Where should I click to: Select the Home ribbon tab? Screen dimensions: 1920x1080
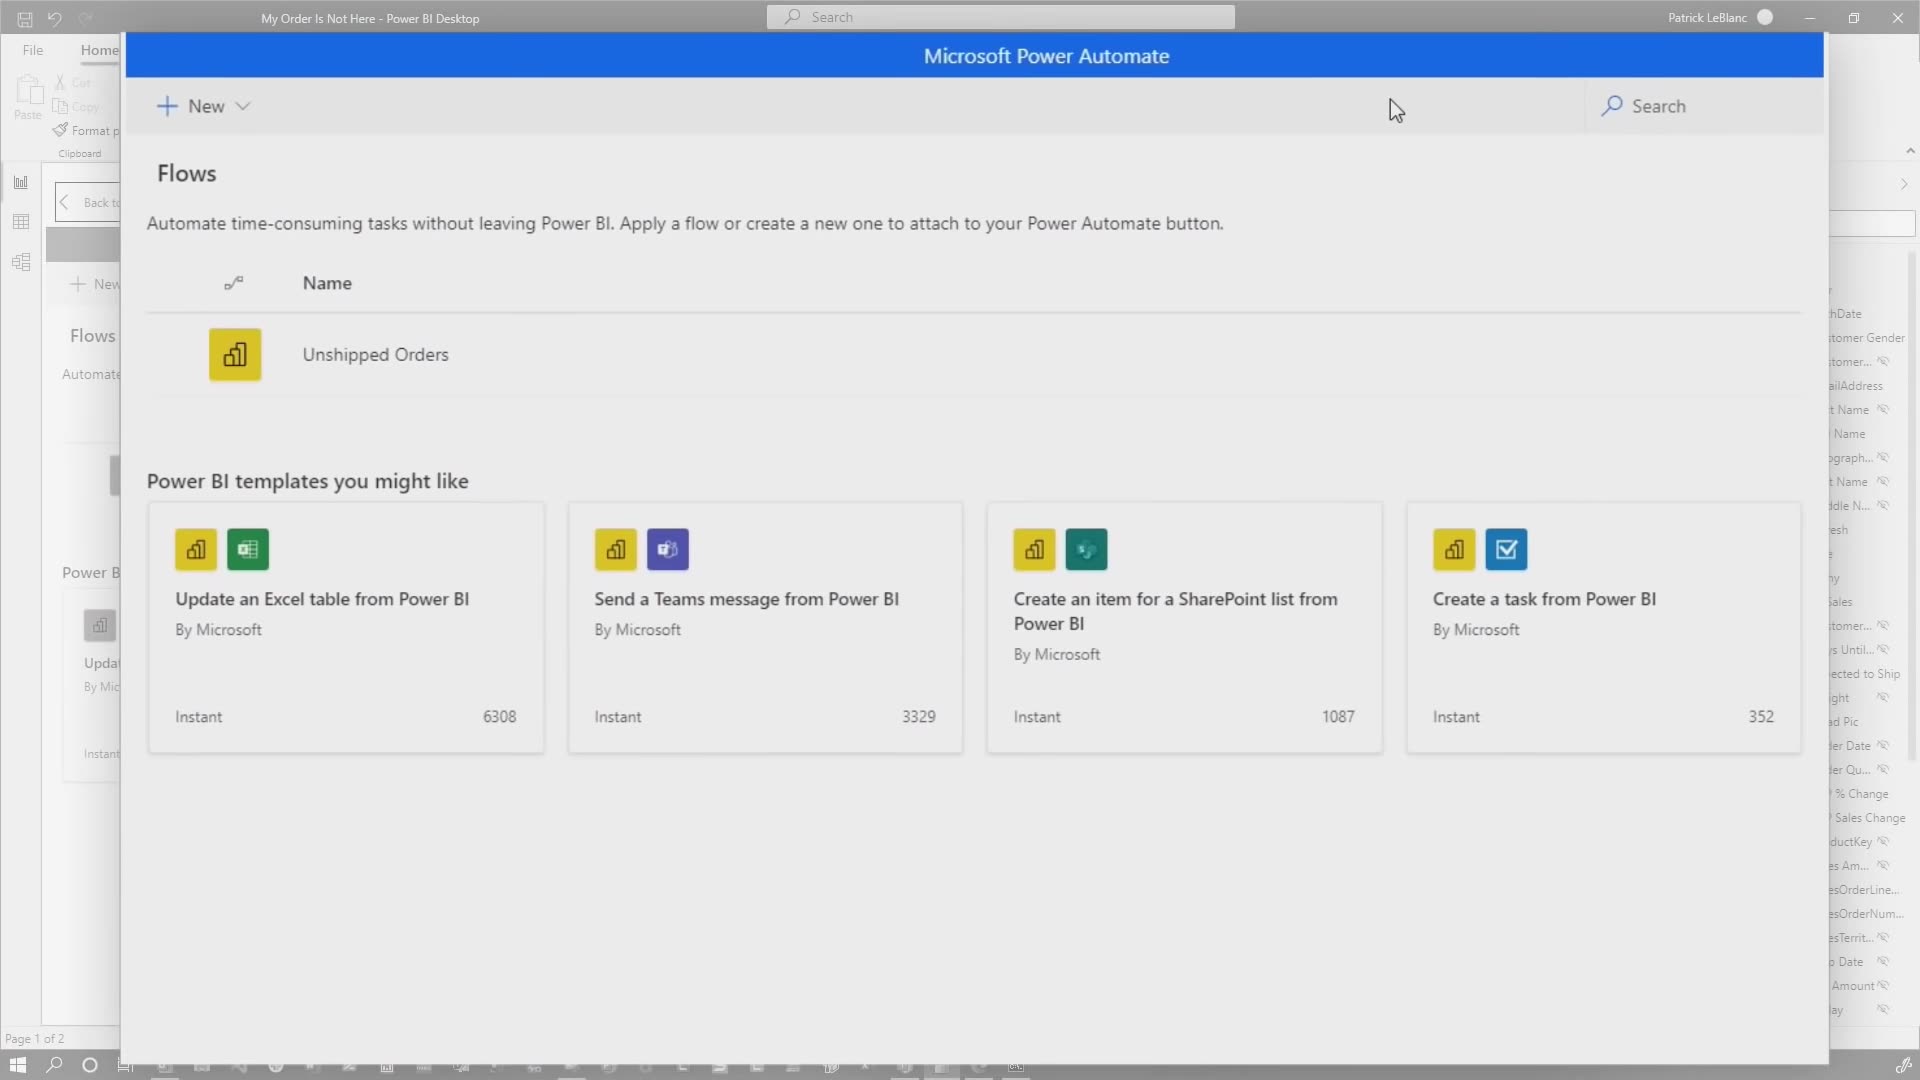(x=98, y=49)
